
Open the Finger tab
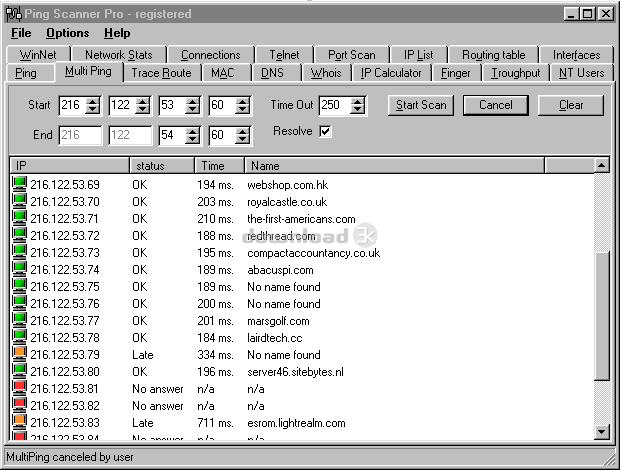[456, 73]
